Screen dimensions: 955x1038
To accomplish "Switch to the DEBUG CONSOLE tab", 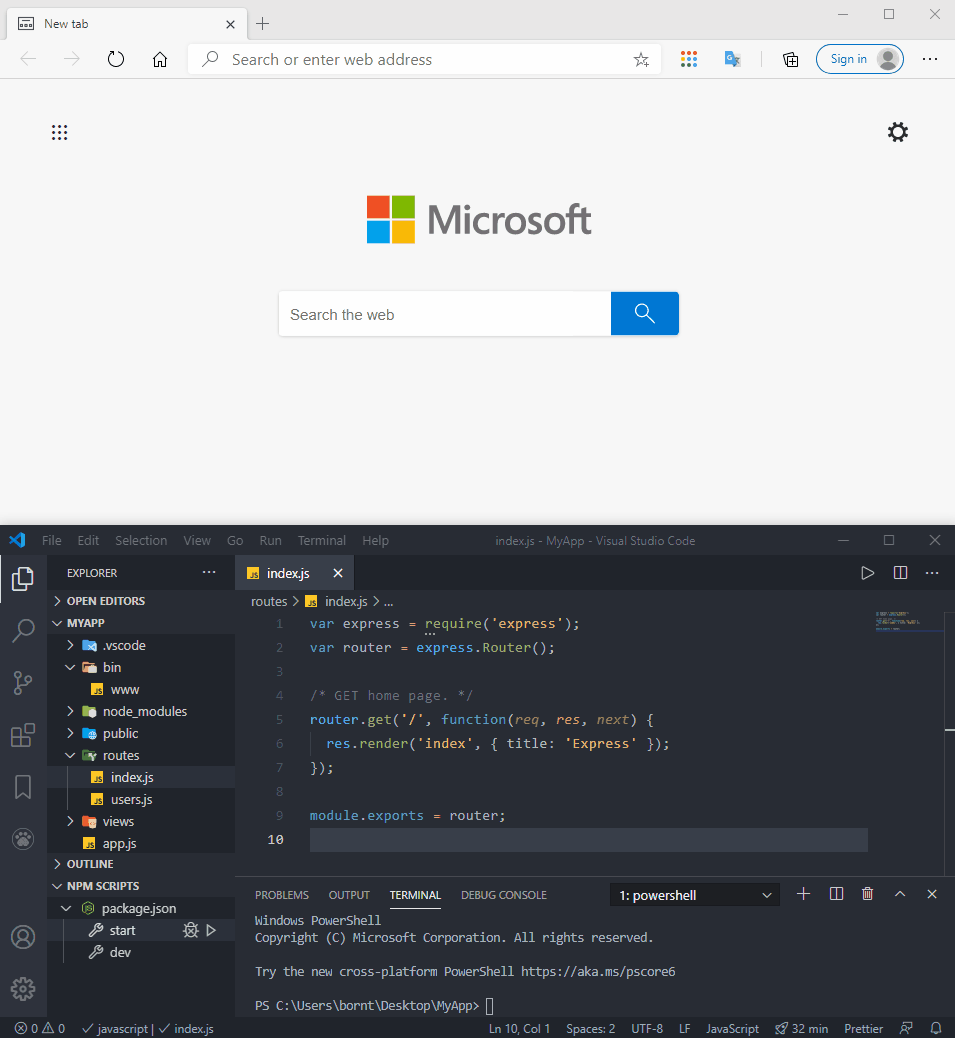I will [503, 895].
